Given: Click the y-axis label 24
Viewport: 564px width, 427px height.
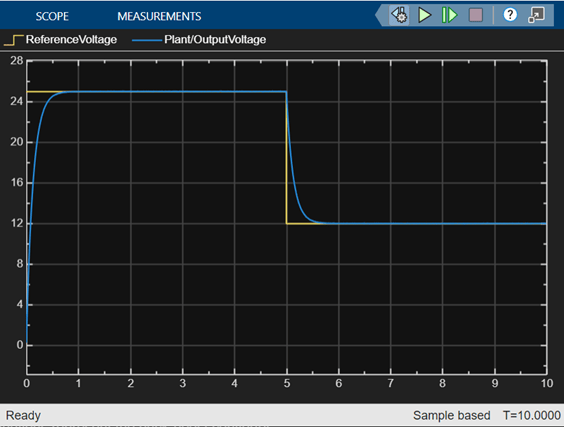Looking at the screenshot, I should pyautogui.click(x=17, y=101).
